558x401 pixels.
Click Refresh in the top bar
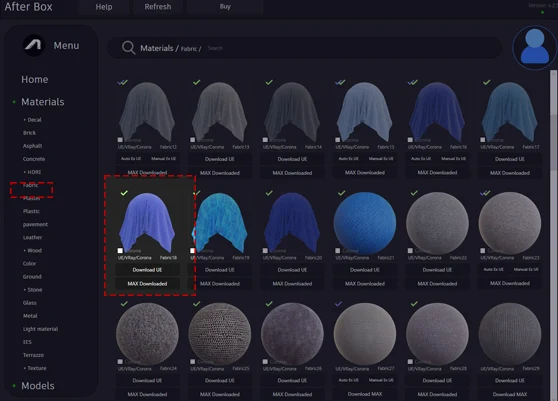158,7
